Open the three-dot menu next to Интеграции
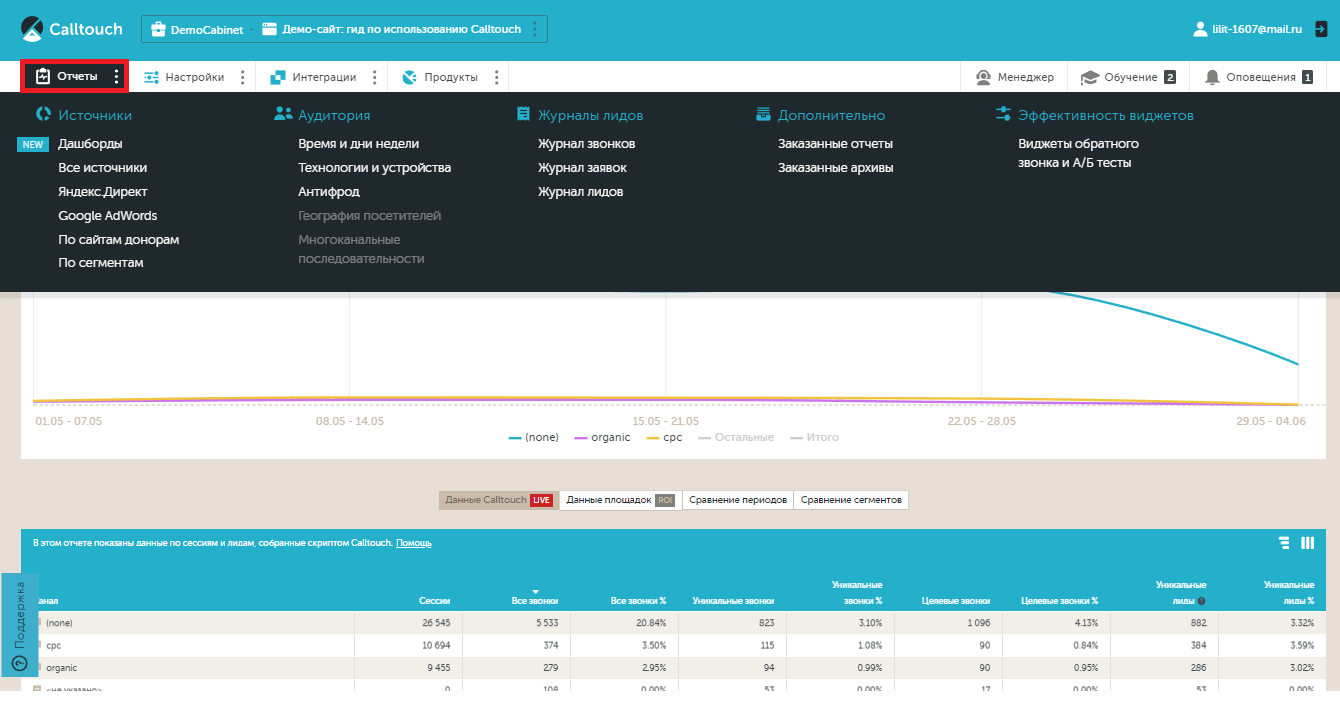 (375, 77)
